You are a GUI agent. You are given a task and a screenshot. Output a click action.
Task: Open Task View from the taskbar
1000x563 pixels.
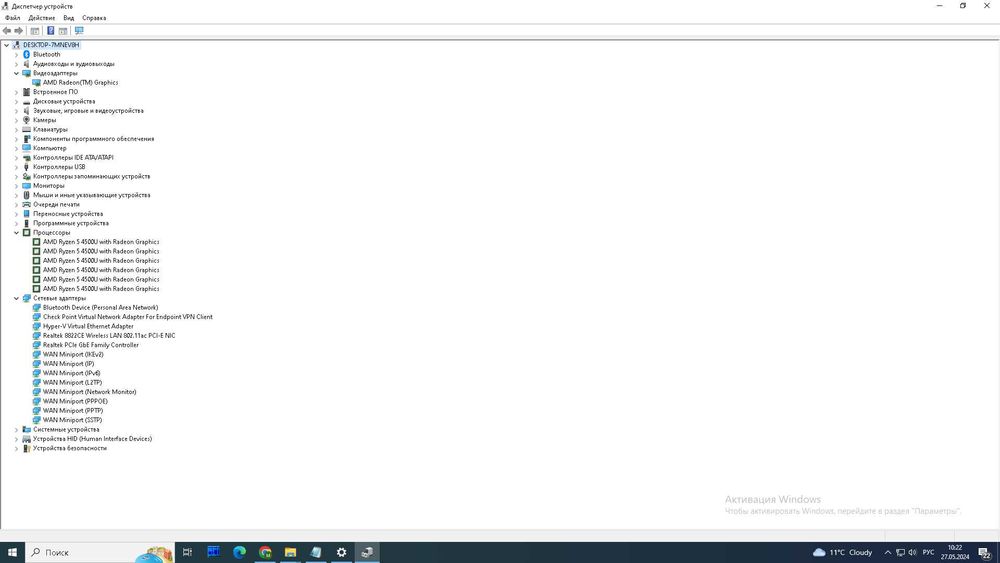coord(188,552)
